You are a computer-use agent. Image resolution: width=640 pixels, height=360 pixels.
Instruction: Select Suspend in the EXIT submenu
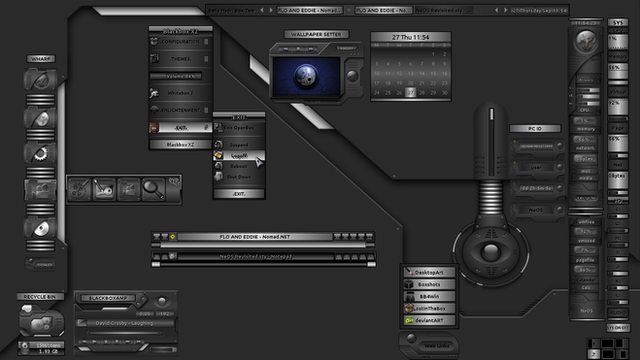pos(239,144)
